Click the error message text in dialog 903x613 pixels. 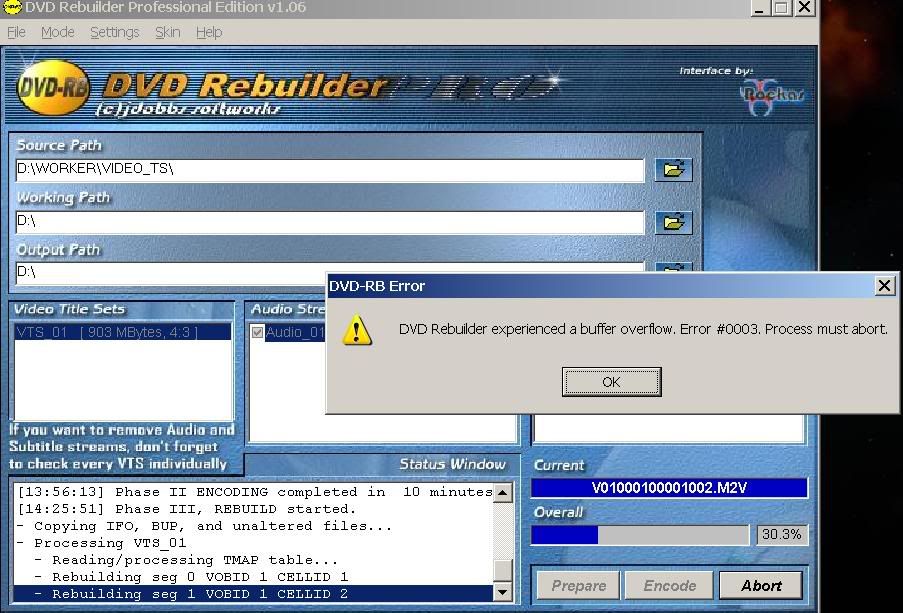[x=643, y=329]
